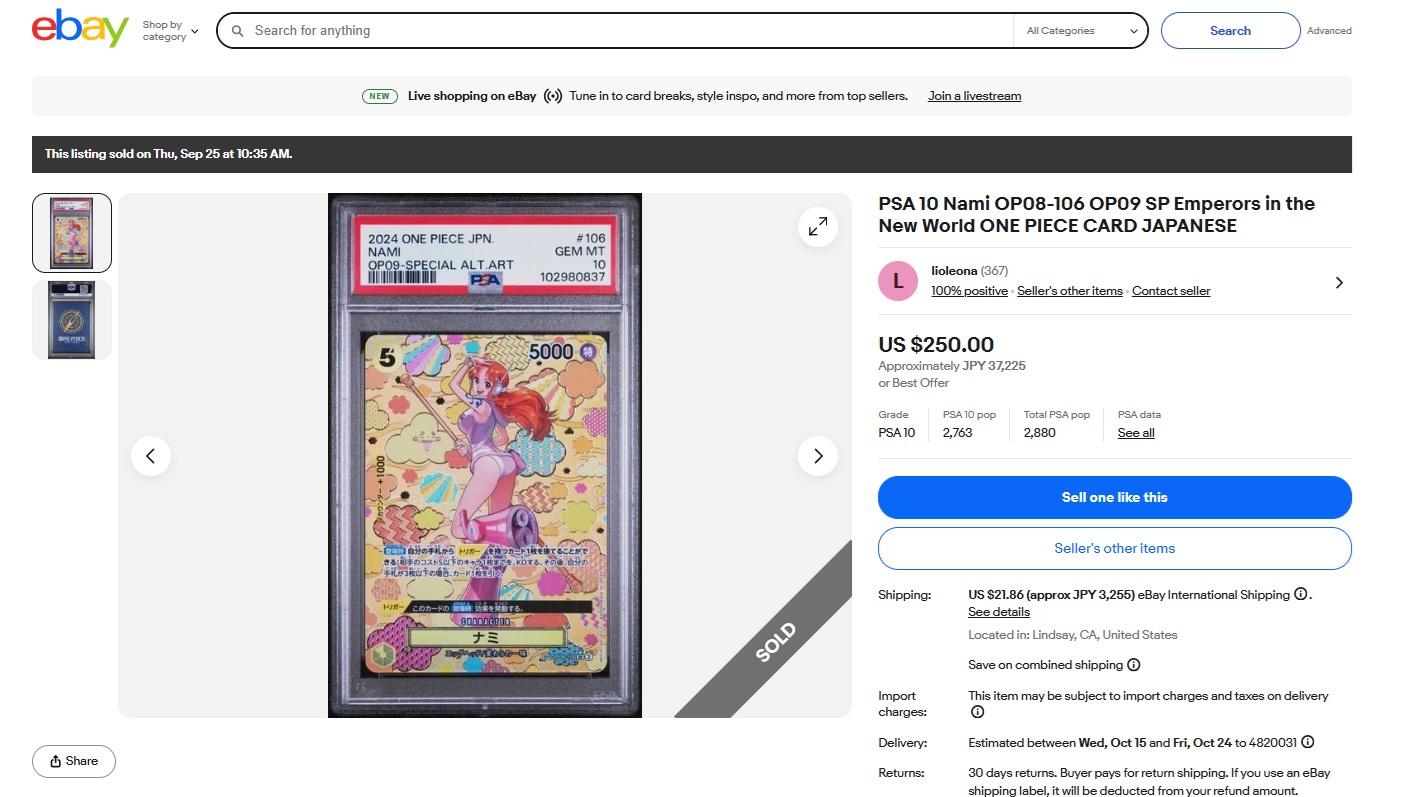
Task: Click the Sell one like this button
Action: [x=1115, y=497]
